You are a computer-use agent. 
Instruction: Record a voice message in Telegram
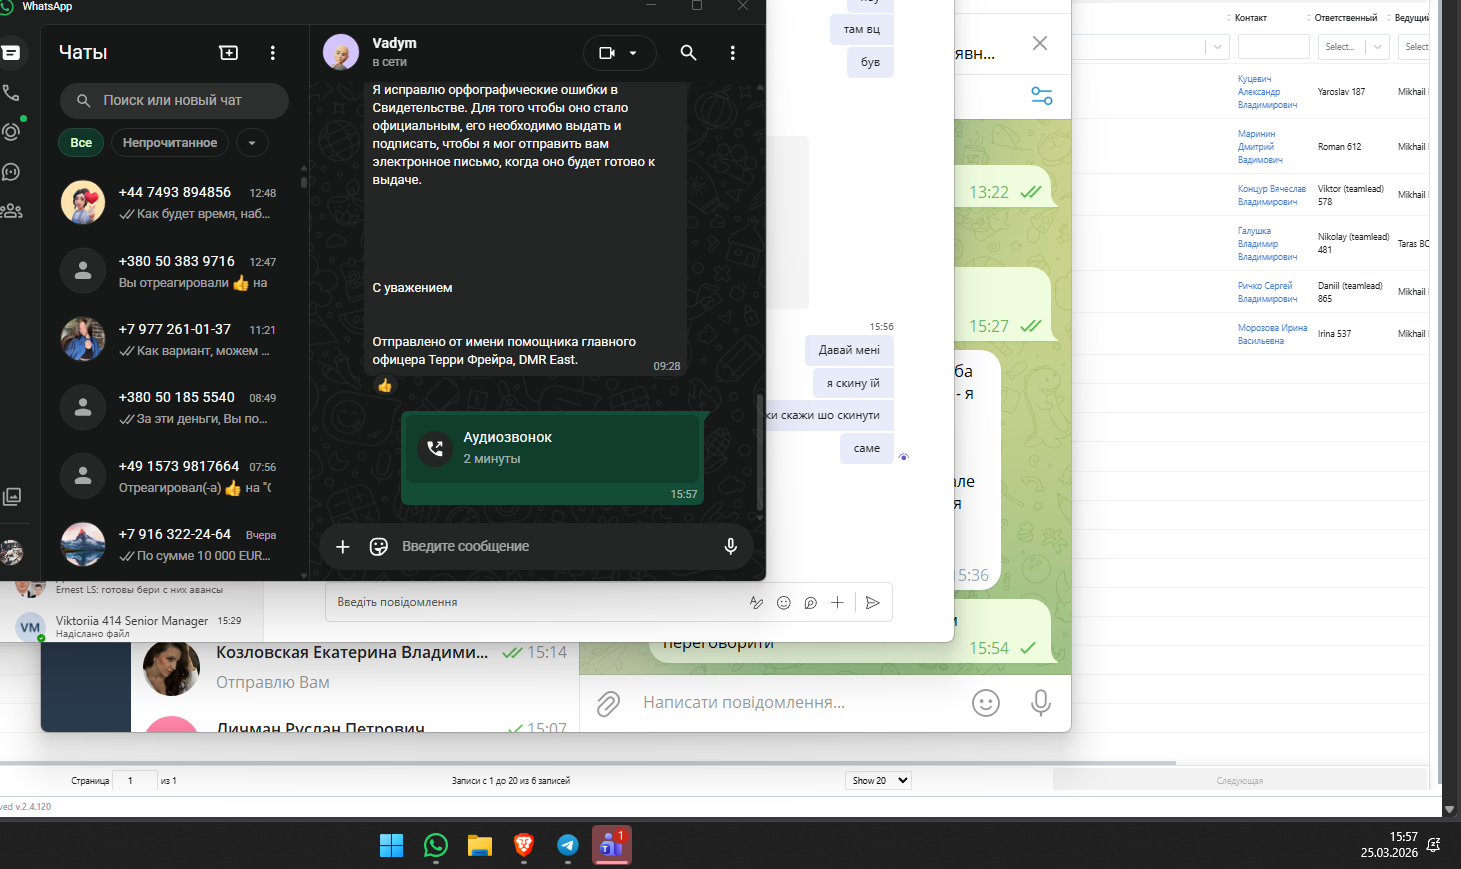[1041, 704]
